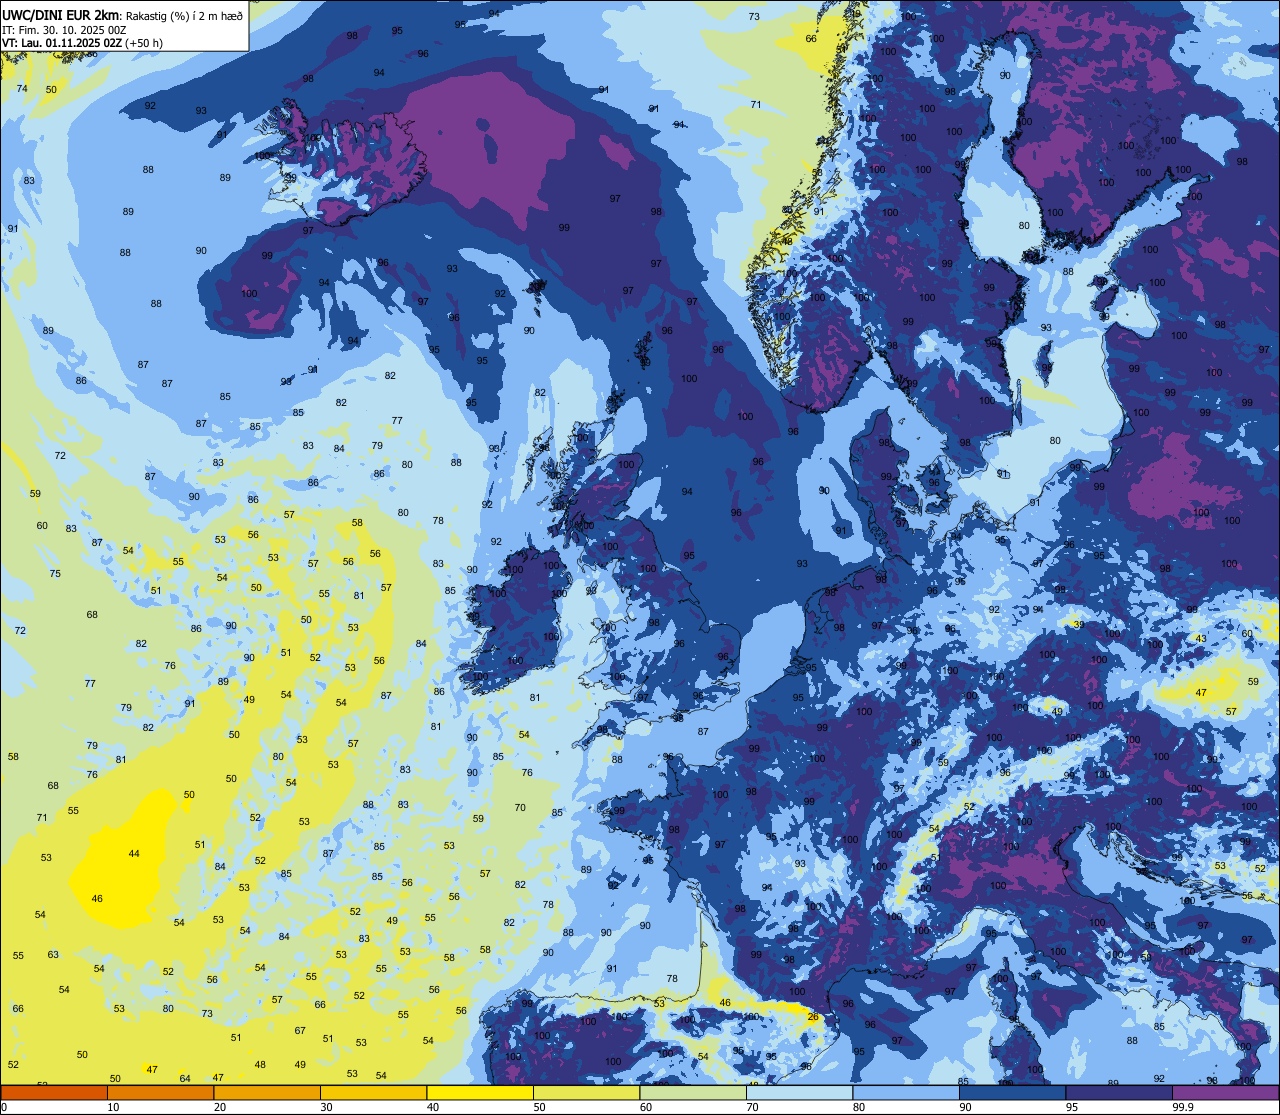This screenshot has height=1115, width=1280.
Task: Click the 'VT: Lau. 01.11.2025 02Z (+50 h)' line
Action: pos(82,43)
